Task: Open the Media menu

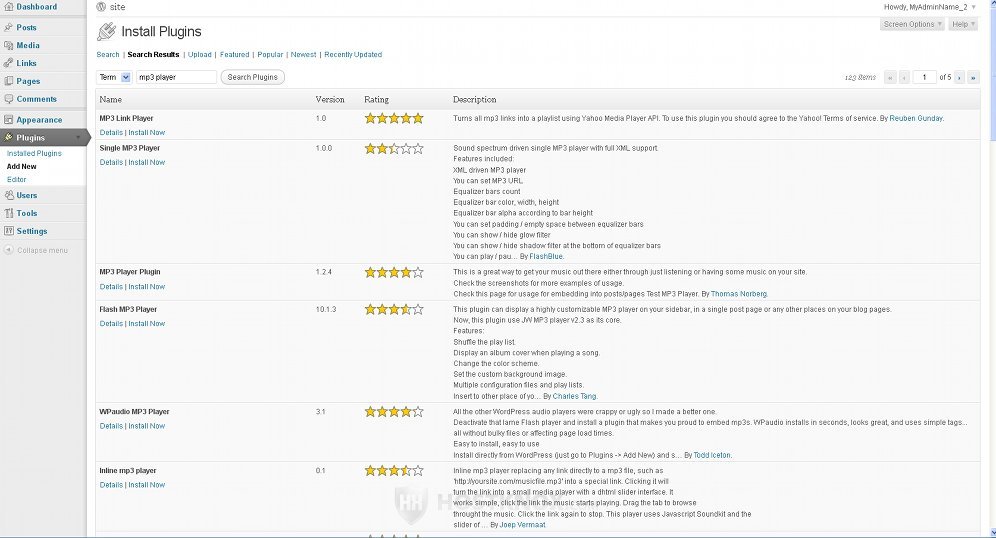Action: [x=27, y=45]
